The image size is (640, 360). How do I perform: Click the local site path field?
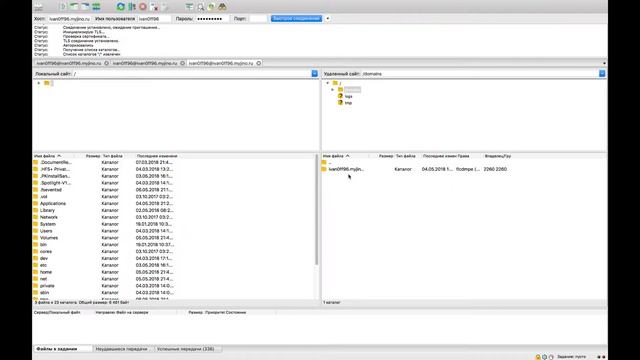point(191,74)
